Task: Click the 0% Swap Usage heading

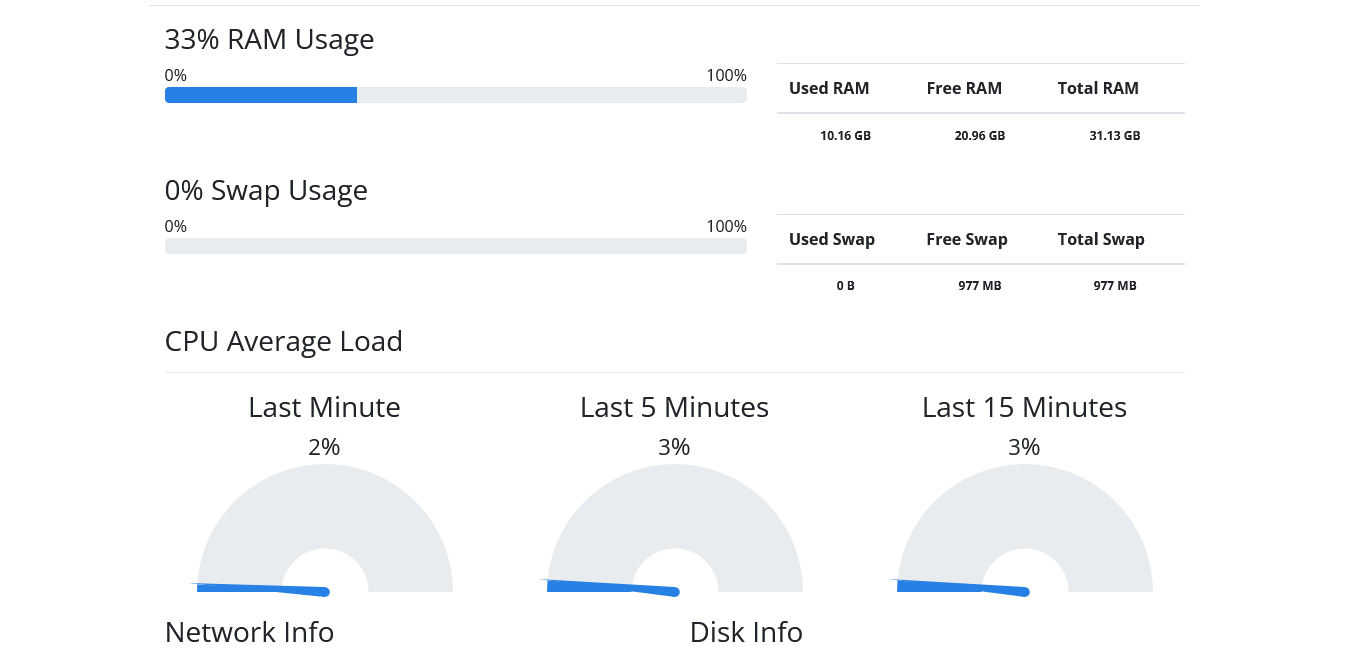Action: [266, 190]
